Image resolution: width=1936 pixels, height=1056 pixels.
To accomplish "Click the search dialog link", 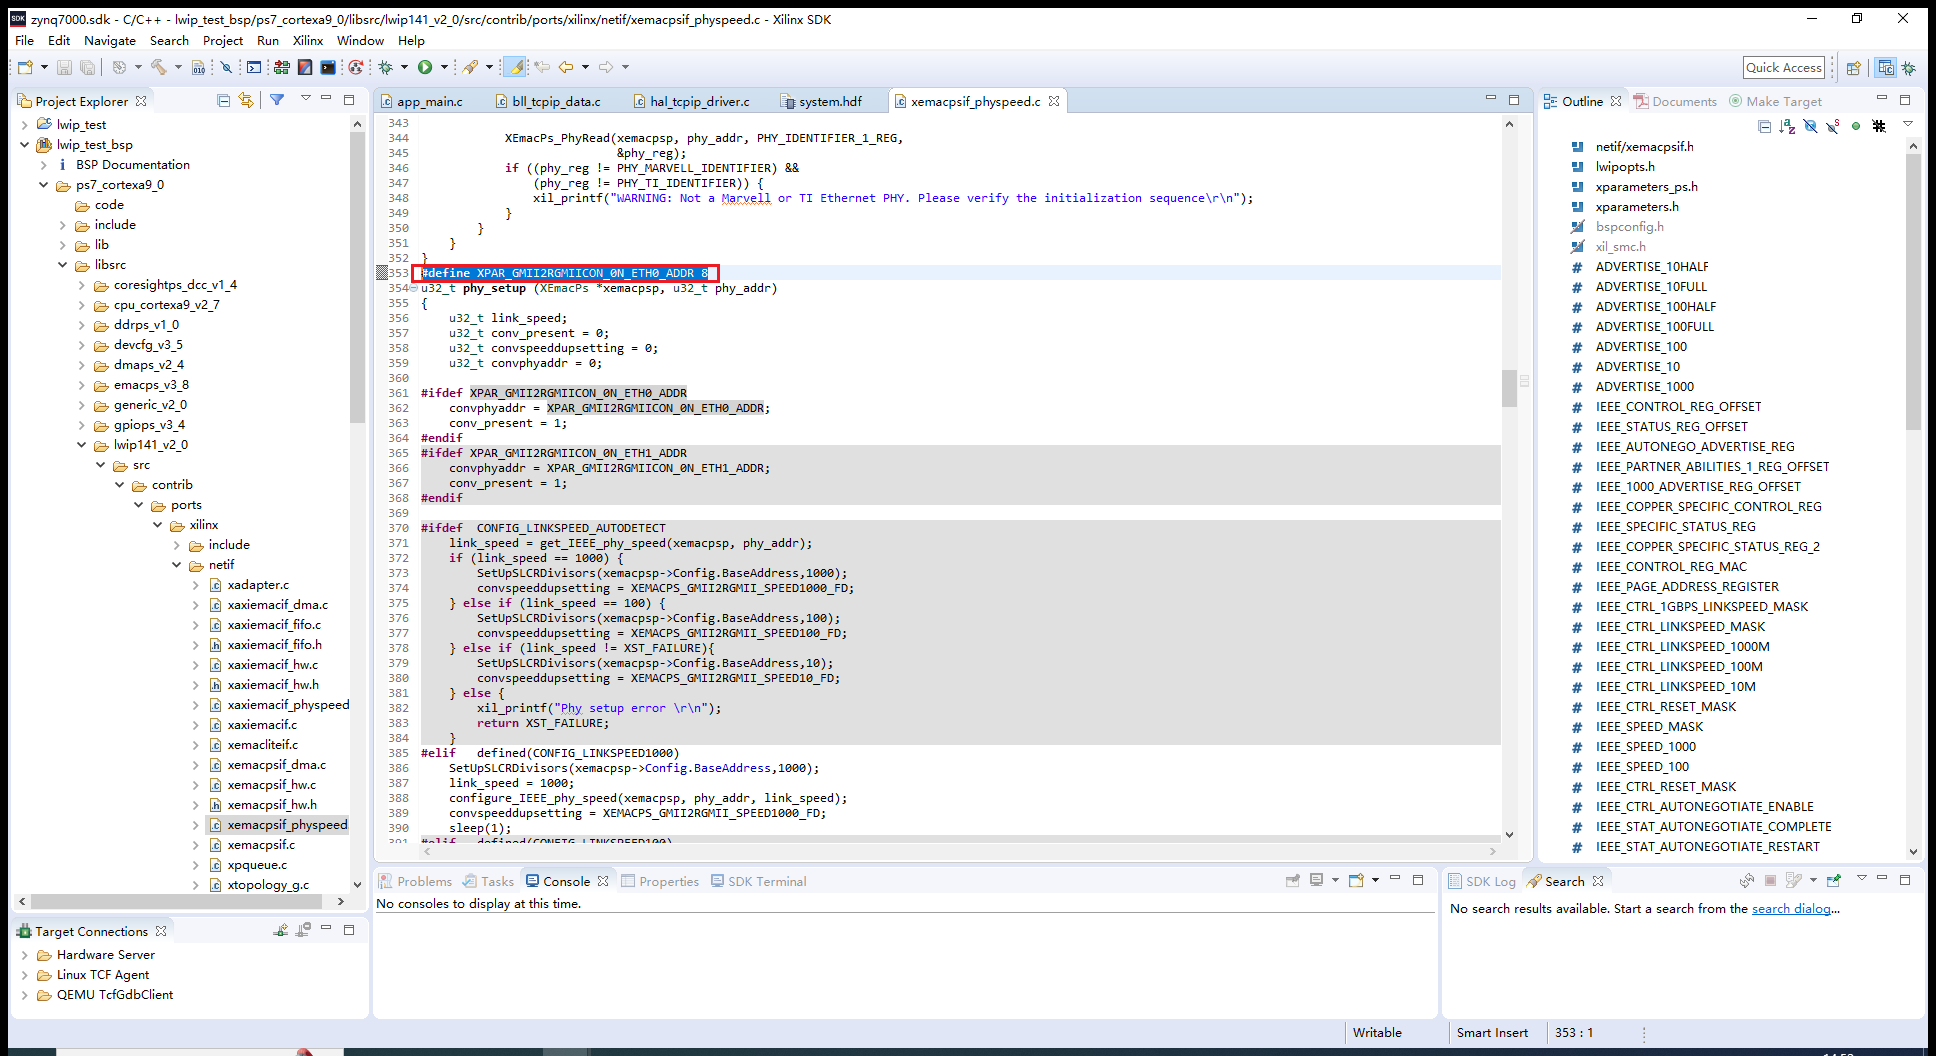I will point(1790,909).
